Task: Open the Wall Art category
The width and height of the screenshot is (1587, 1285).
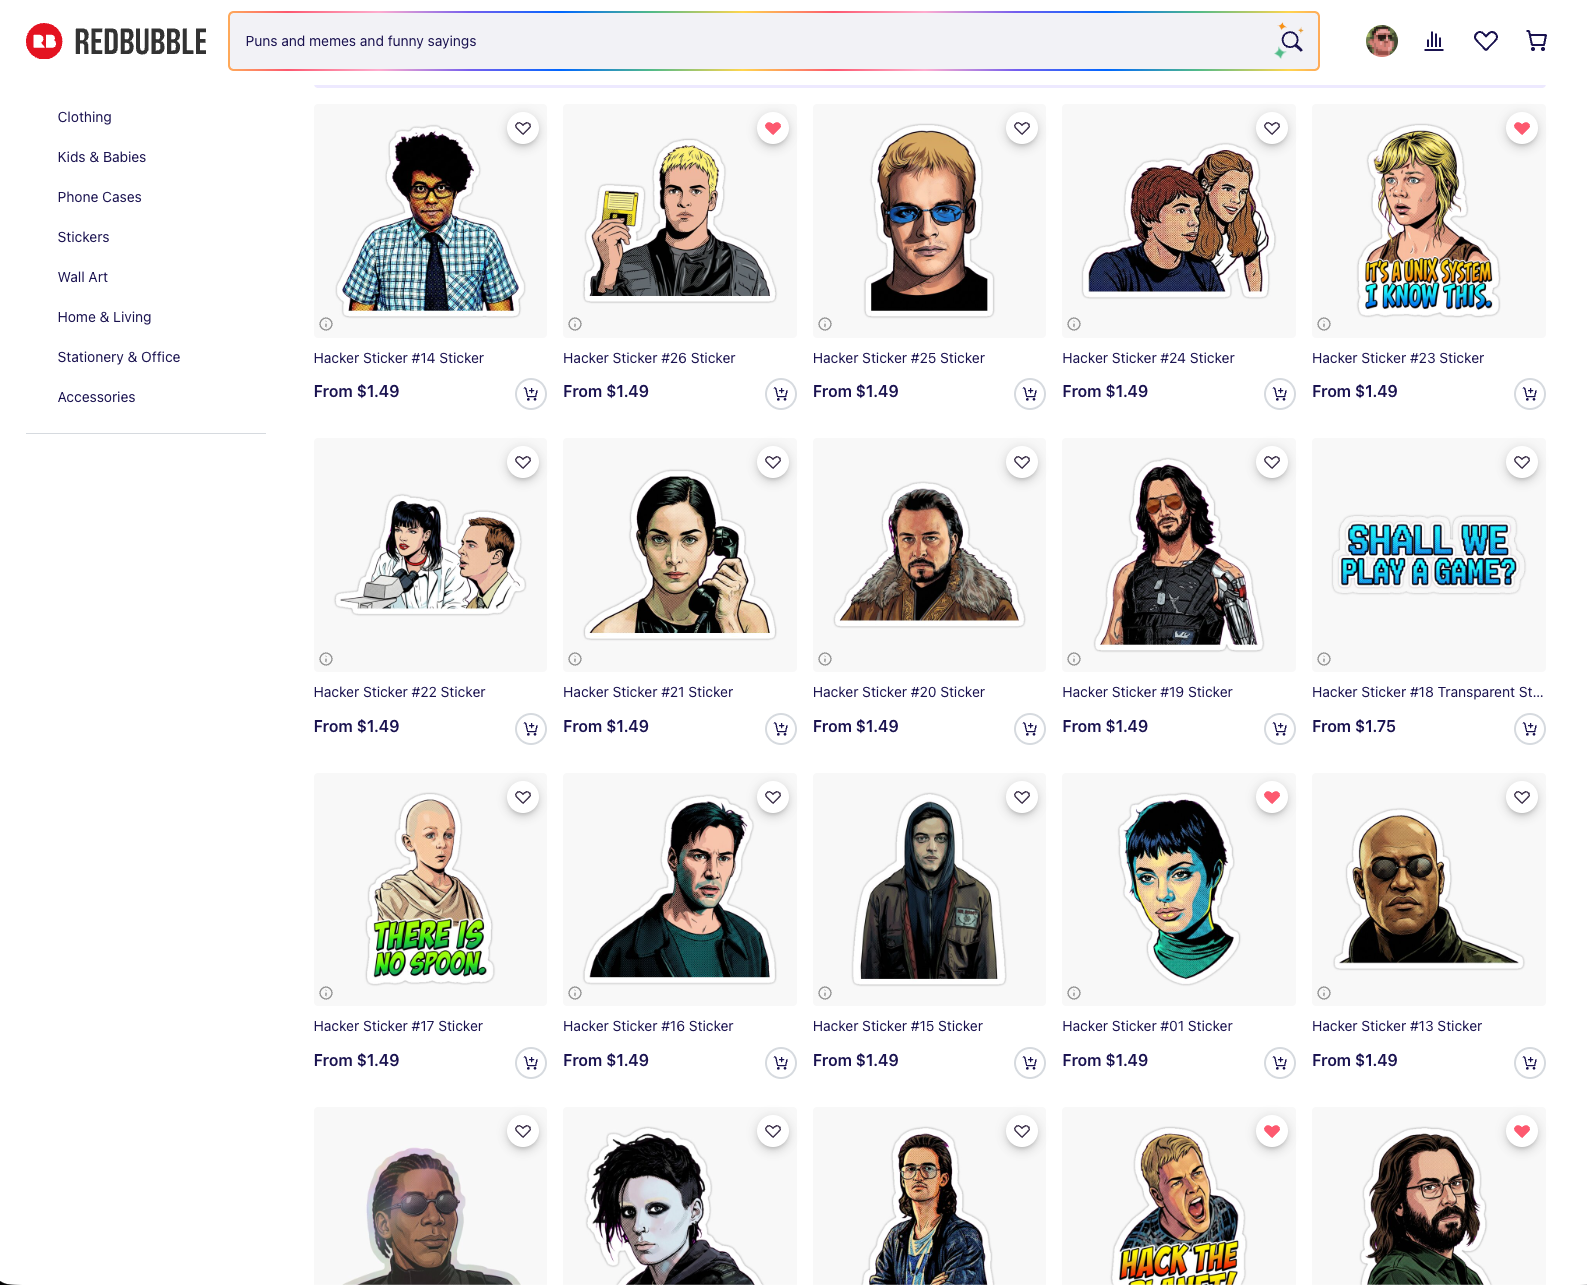Action: [x=83, y=277]
